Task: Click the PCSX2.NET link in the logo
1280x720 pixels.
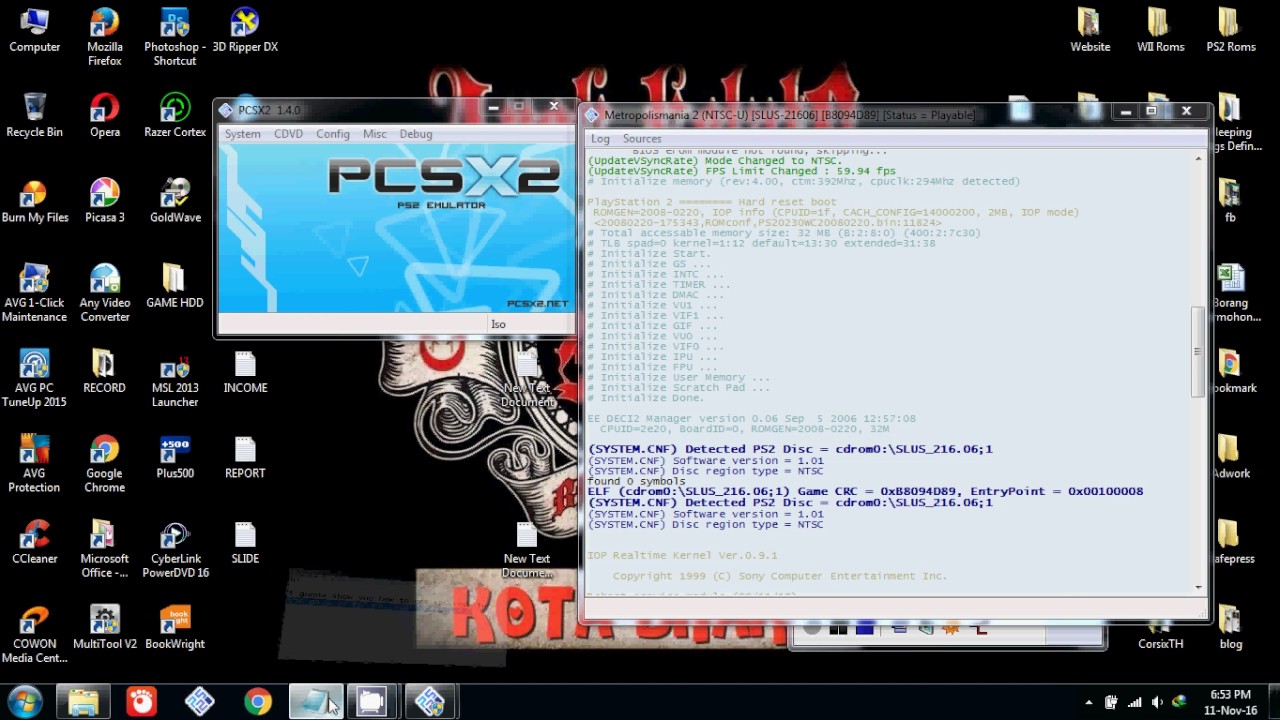Action: pos(537,303)
